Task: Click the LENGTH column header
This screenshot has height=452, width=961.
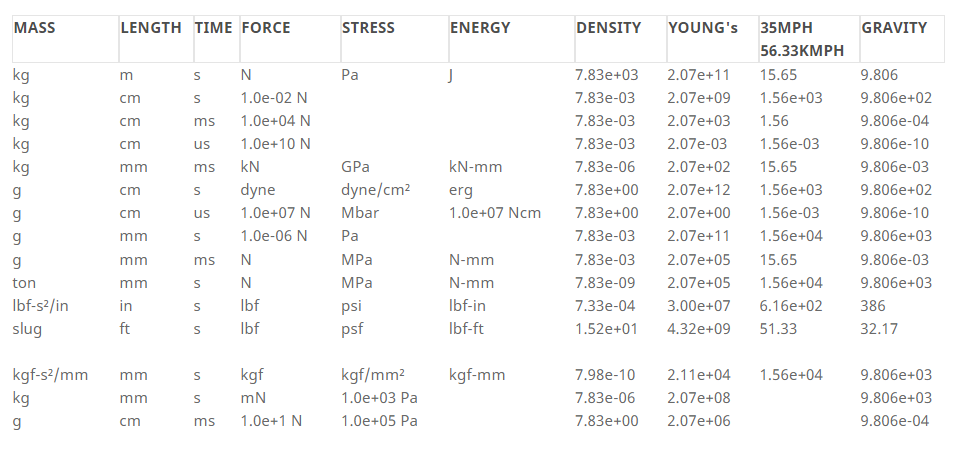Action: [151, 28]
